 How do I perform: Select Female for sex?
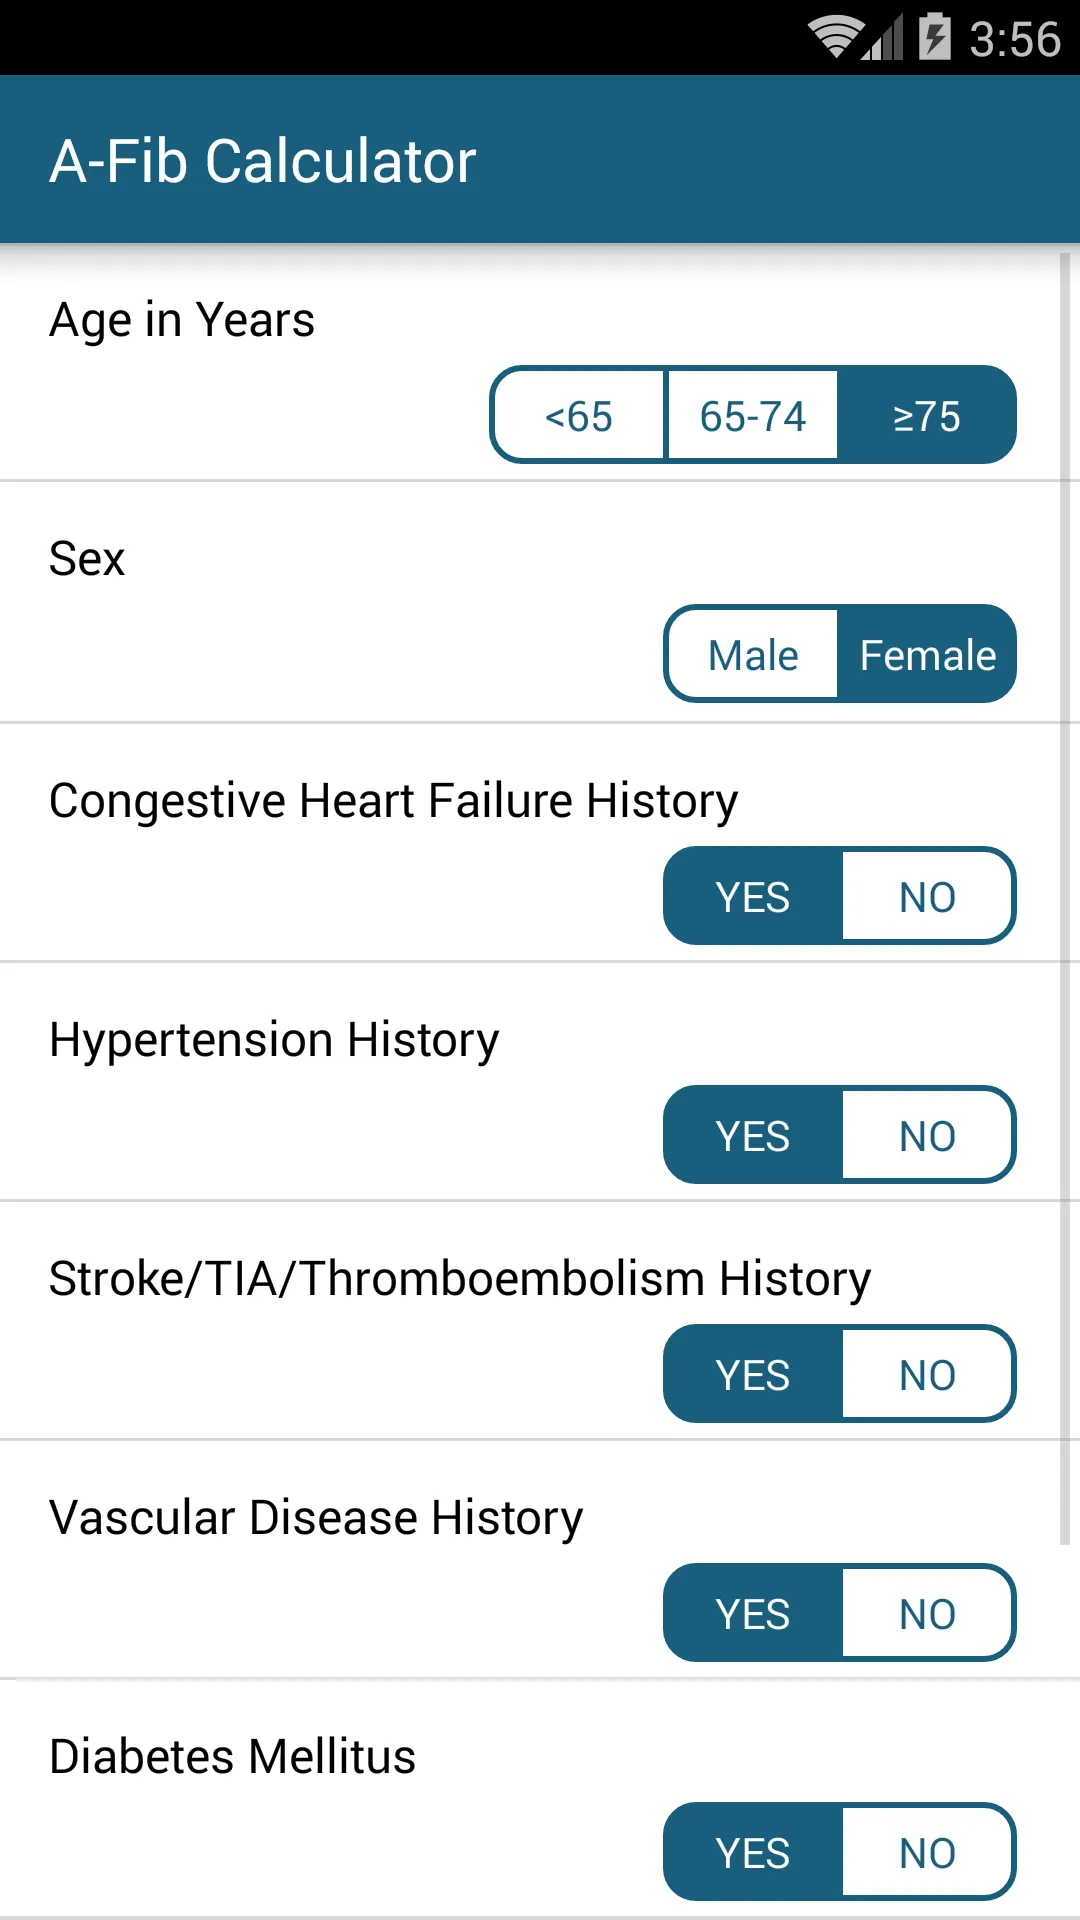point(928,654)
